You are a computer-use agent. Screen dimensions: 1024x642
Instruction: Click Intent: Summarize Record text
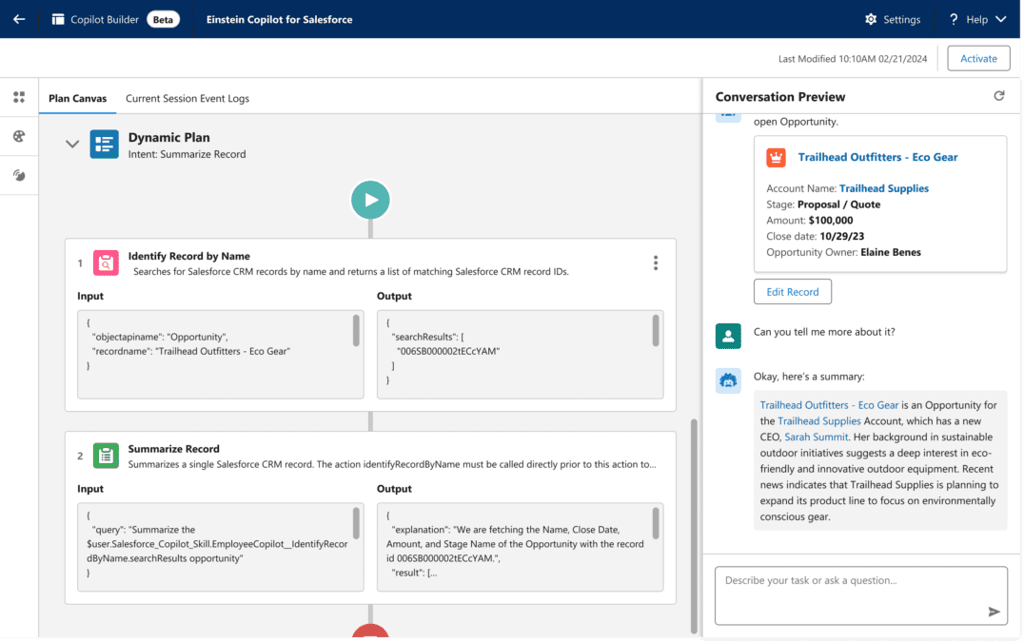tap(187, 154)
